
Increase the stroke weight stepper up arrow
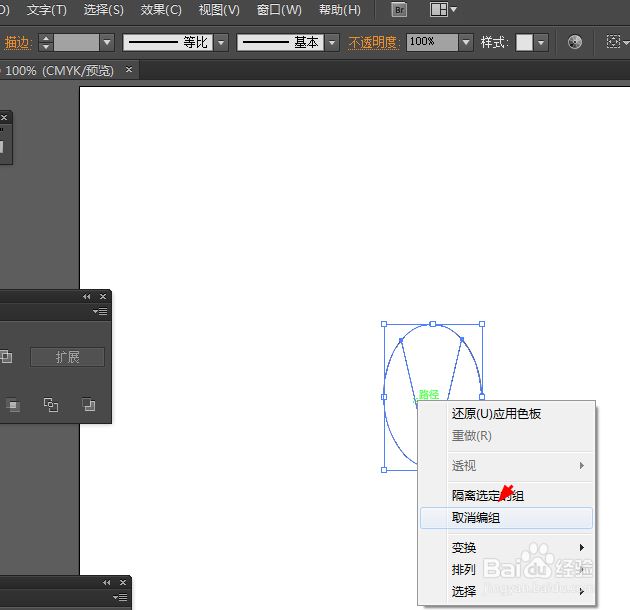point(46,38)
